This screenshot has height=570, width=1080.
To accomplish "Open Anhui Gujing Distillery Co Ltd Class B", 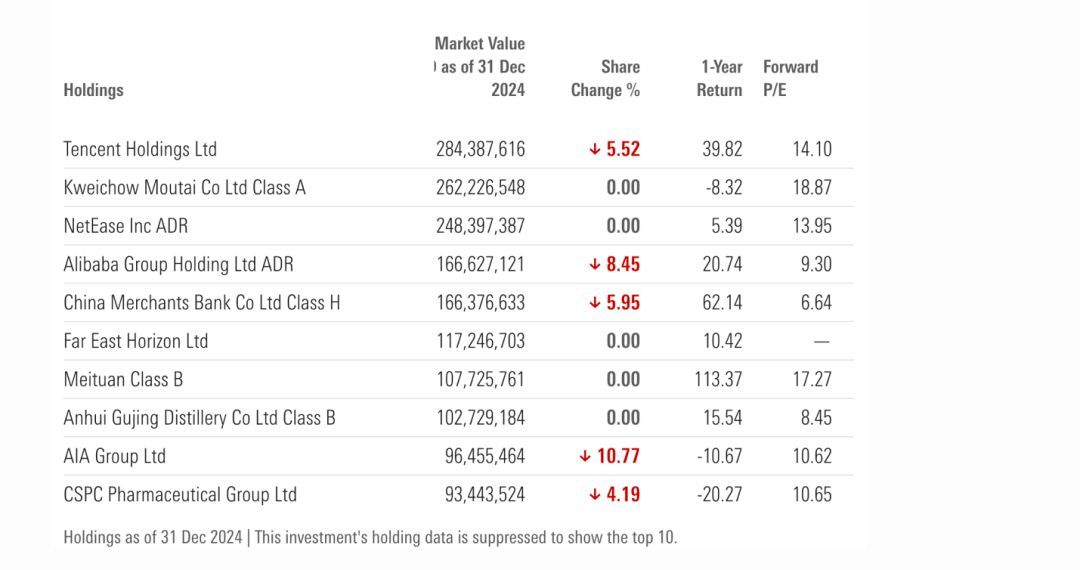I will (x=199, y=418).
